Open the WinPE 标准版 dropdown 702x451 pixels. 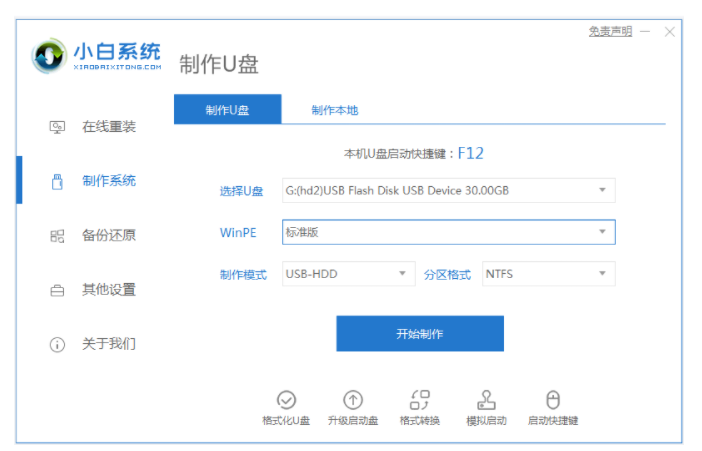(x=449, y=232)
